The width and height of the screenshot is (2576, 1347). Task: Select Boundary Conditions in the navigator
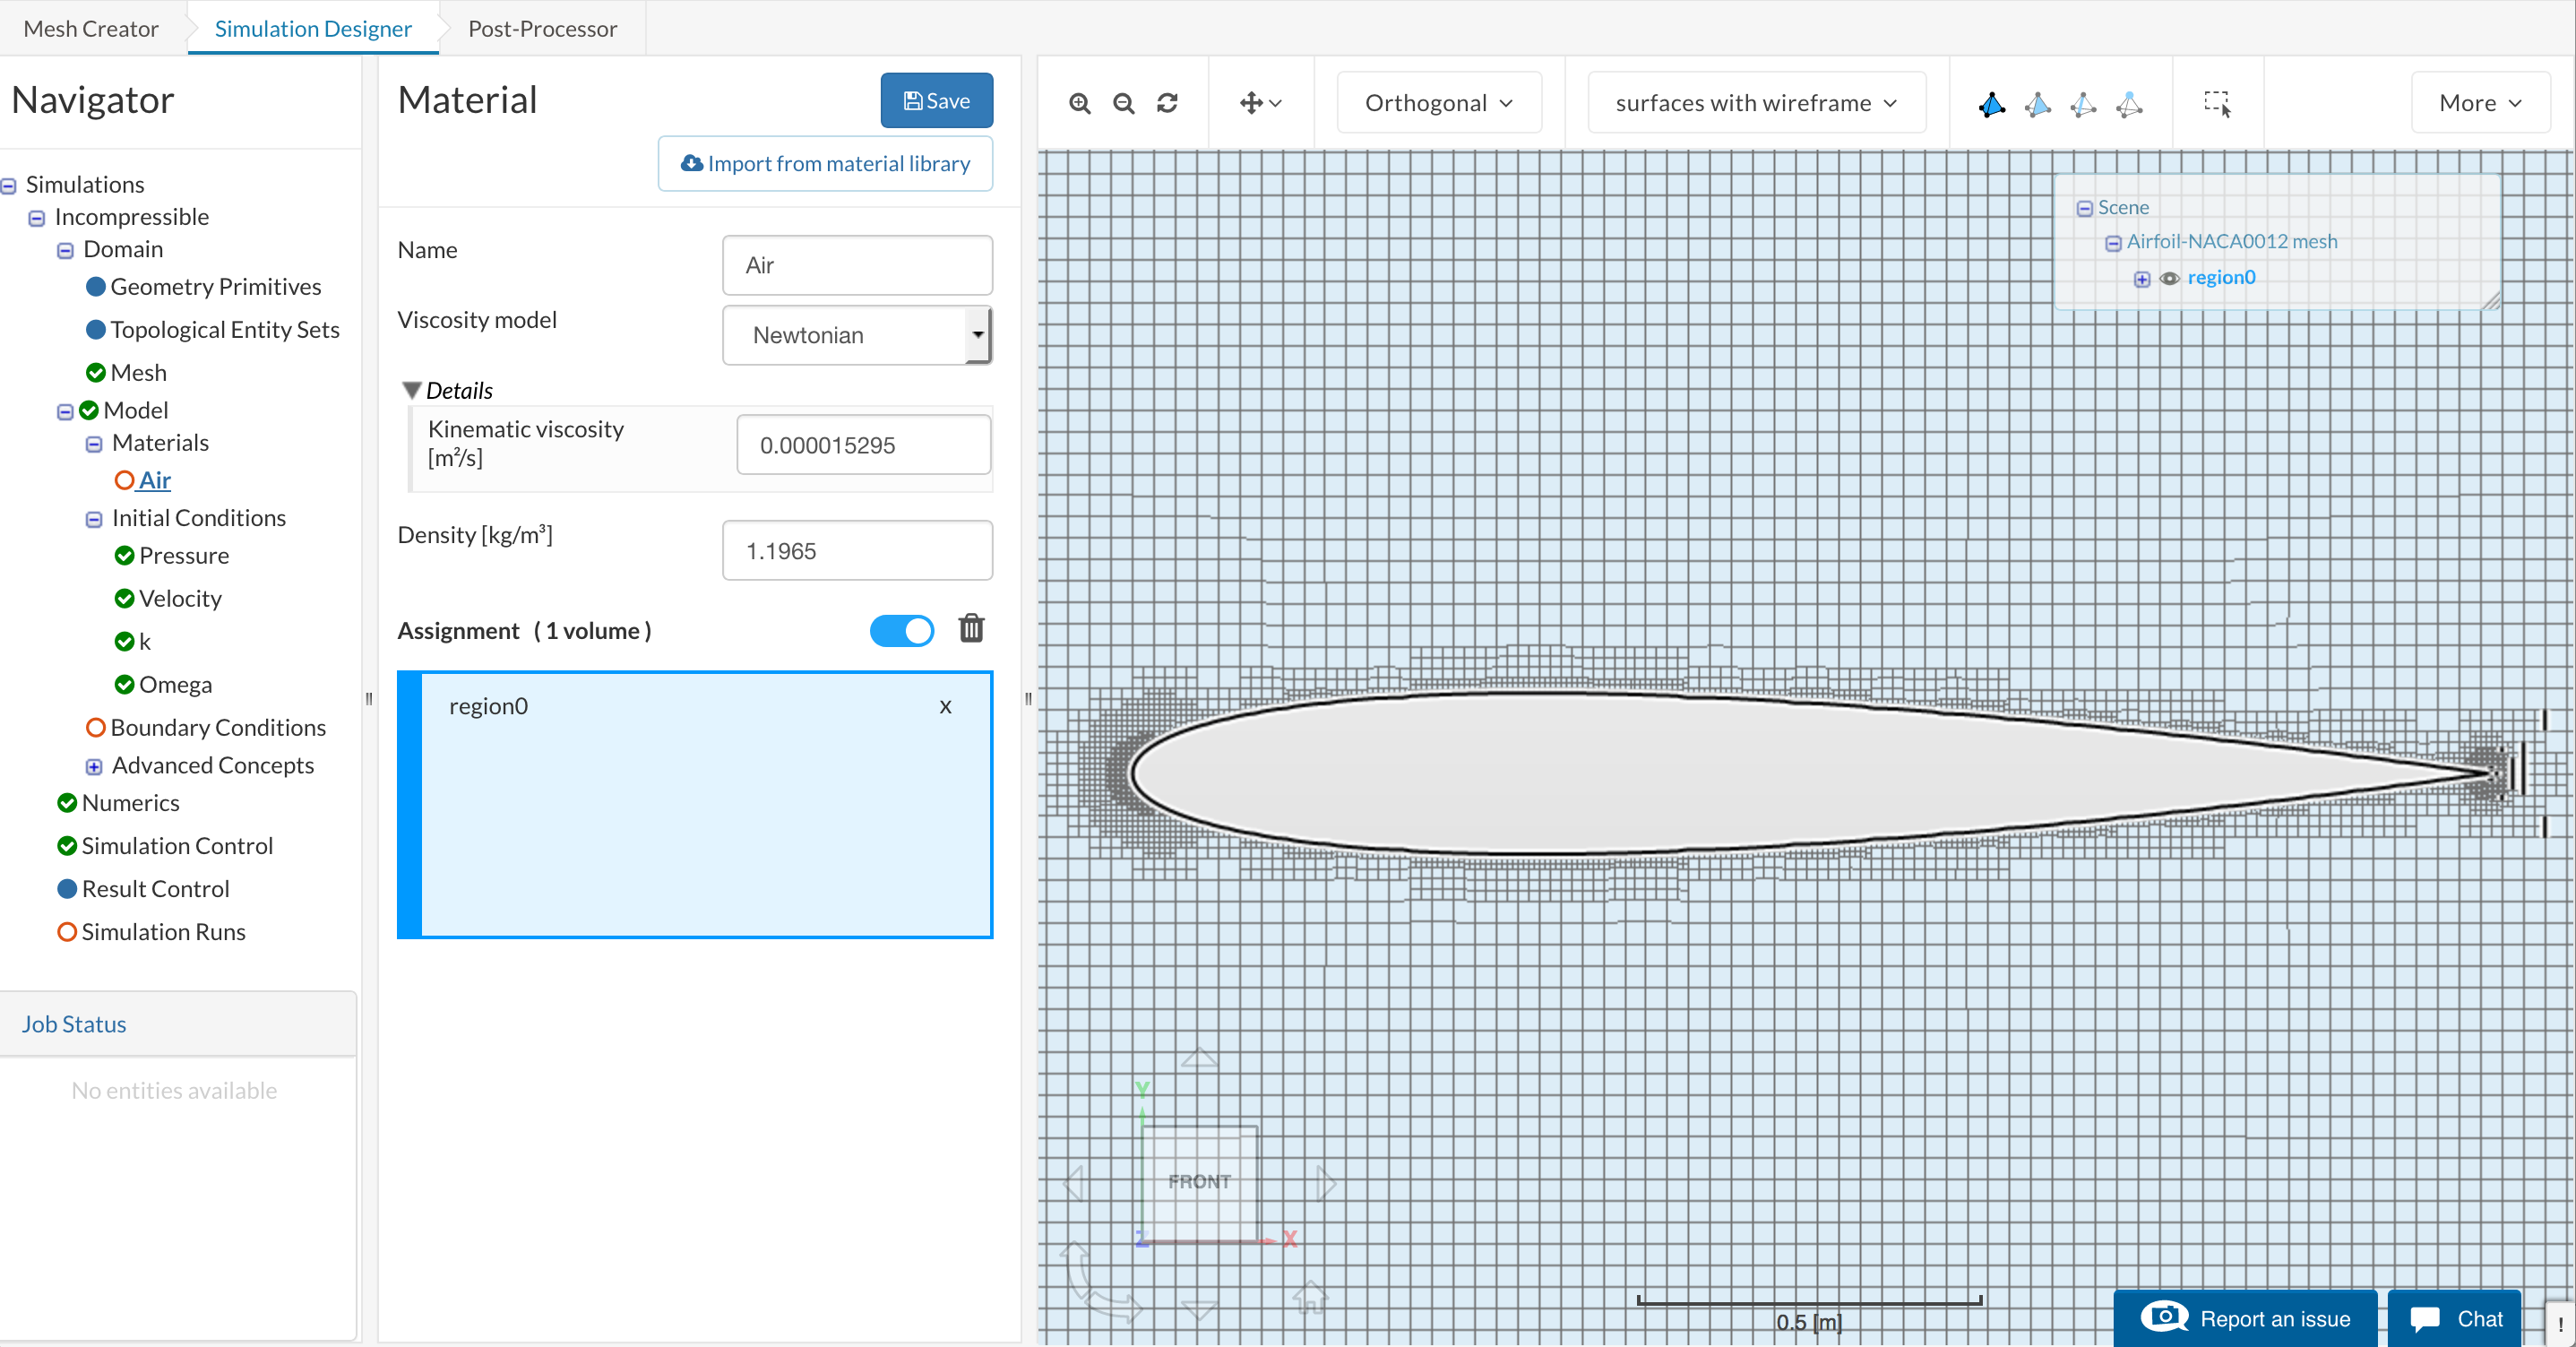tap(217, 727)
